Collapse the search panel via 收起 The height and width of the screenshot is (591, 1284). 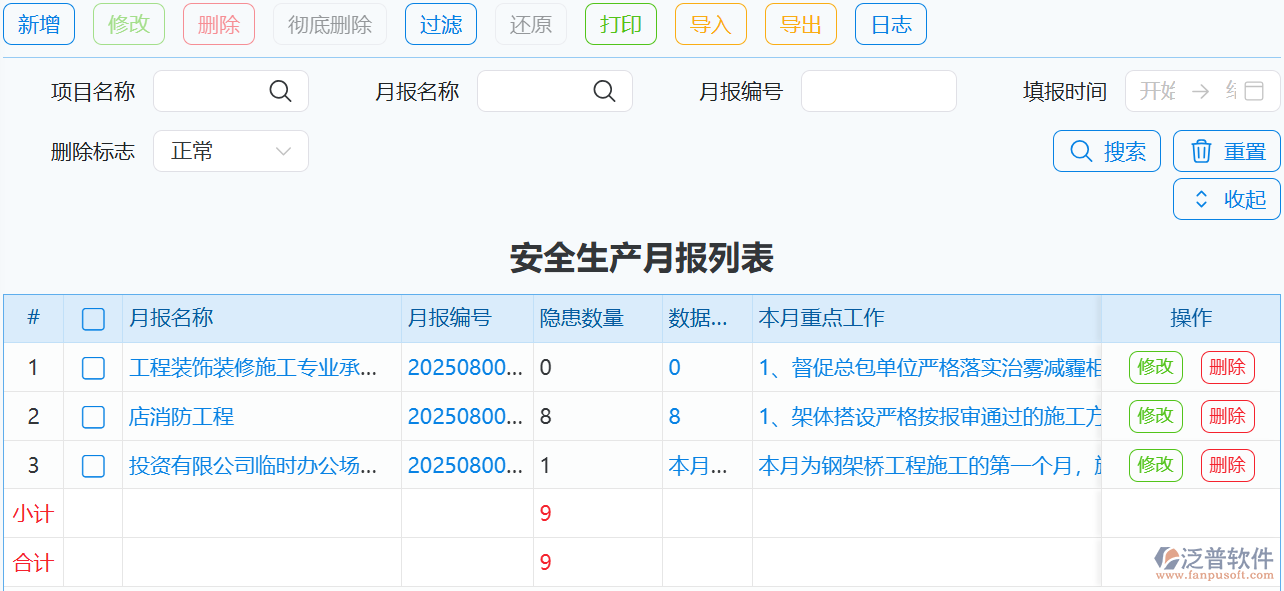[1226, 198]
